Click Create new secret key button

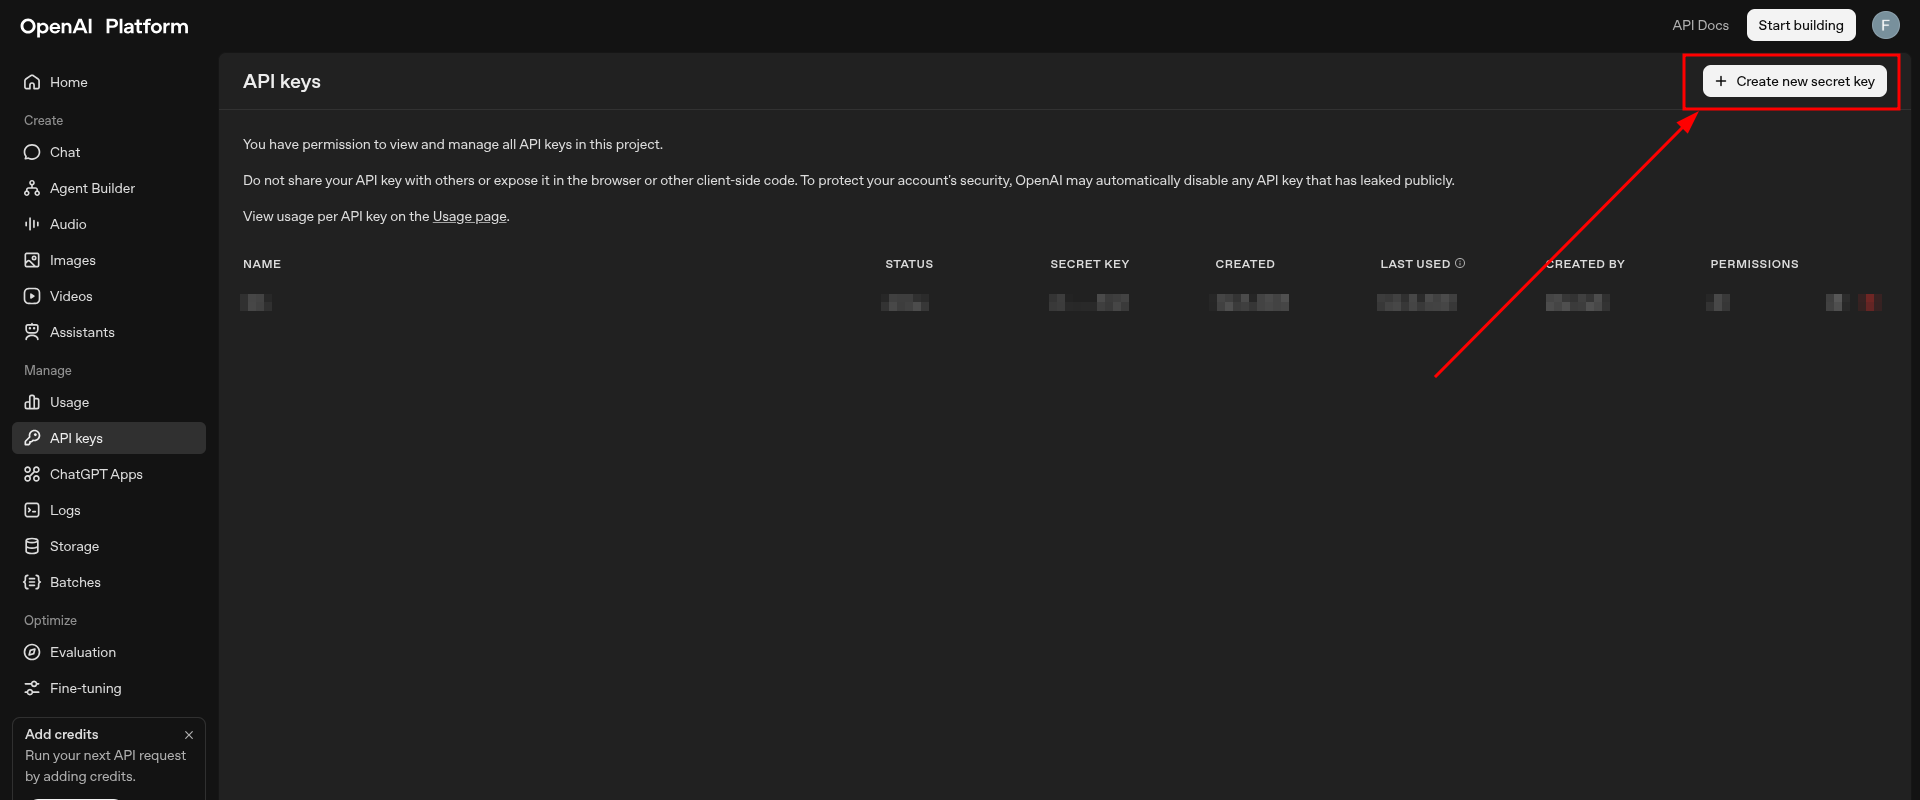point(1794,81)
